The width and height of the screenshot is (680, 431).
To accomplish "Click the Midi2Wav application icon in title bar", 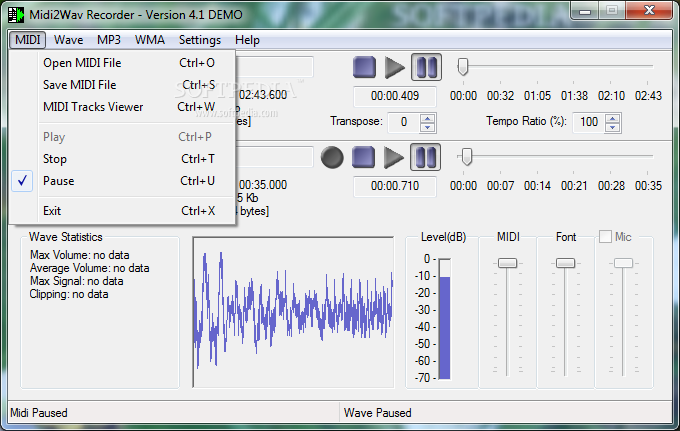I will click(16, 15).
